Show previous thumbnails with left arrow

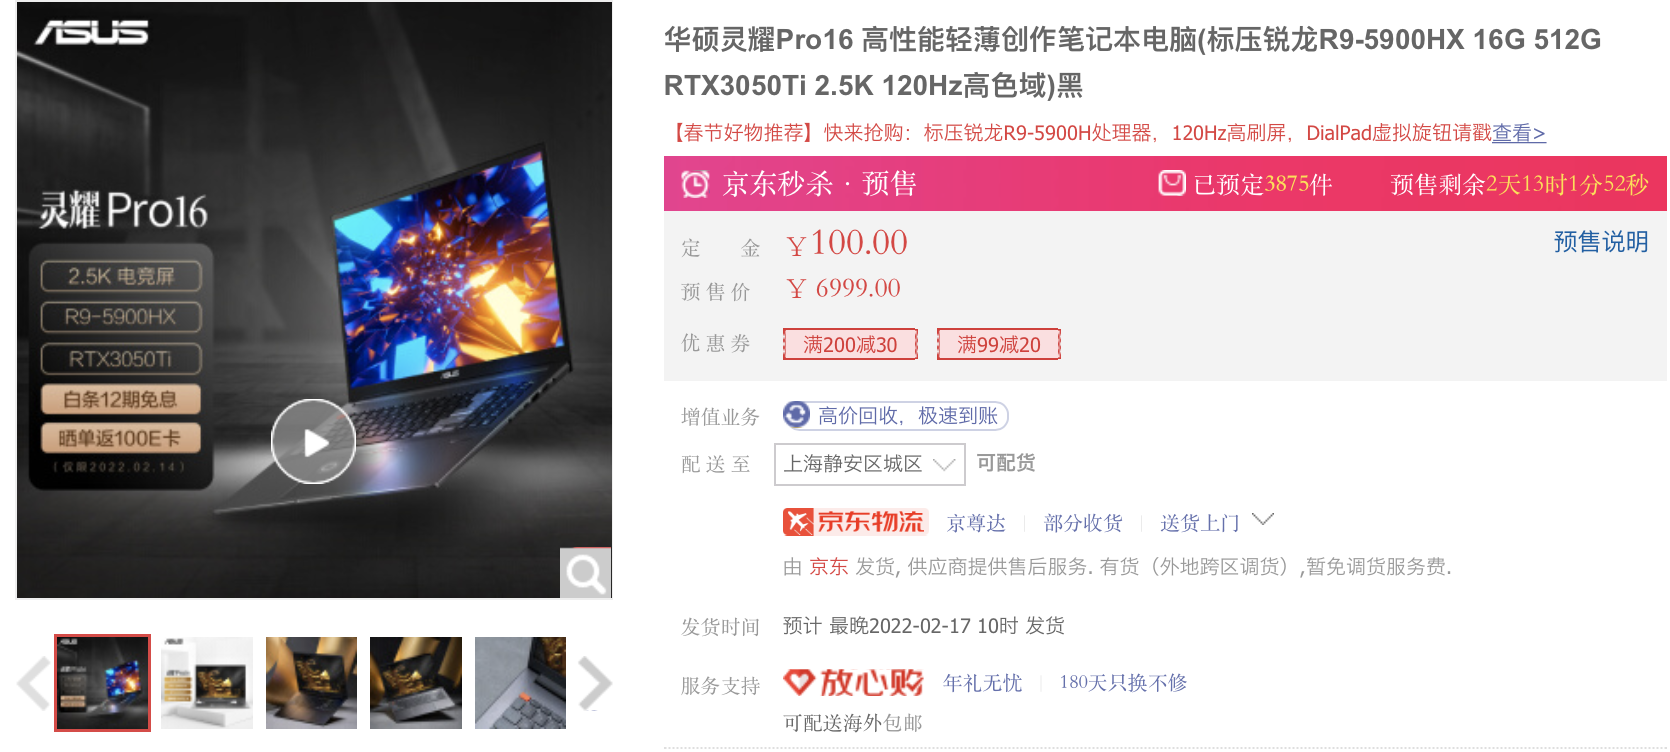pyautogui.click(x=33, y=684)
